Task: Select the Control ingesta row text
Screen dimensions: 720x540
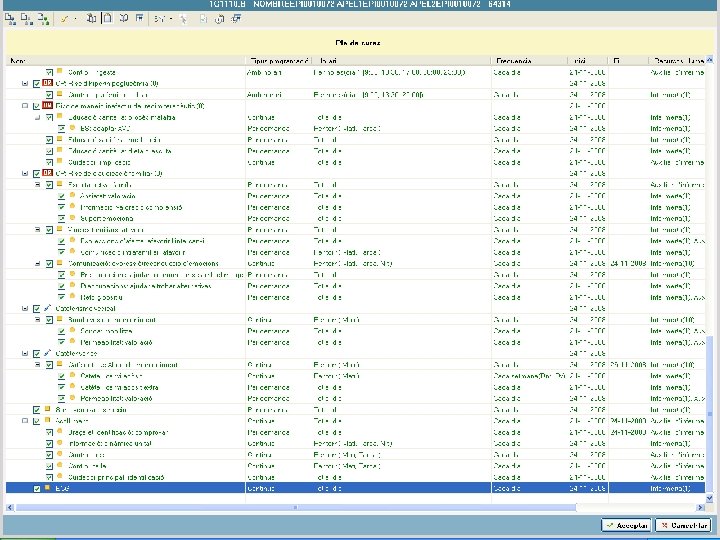Action: (92, 72)
